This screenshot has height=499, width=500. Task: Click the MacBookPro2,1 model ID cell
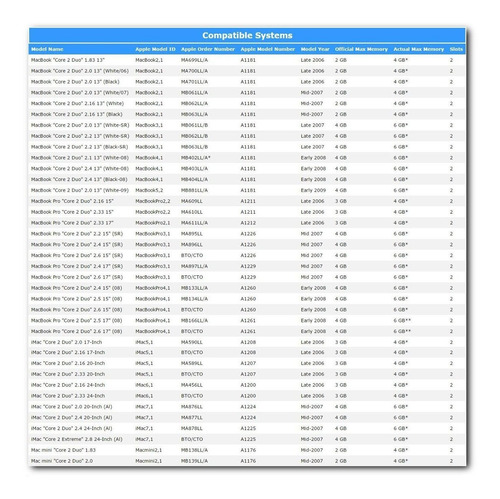(153, 223)
